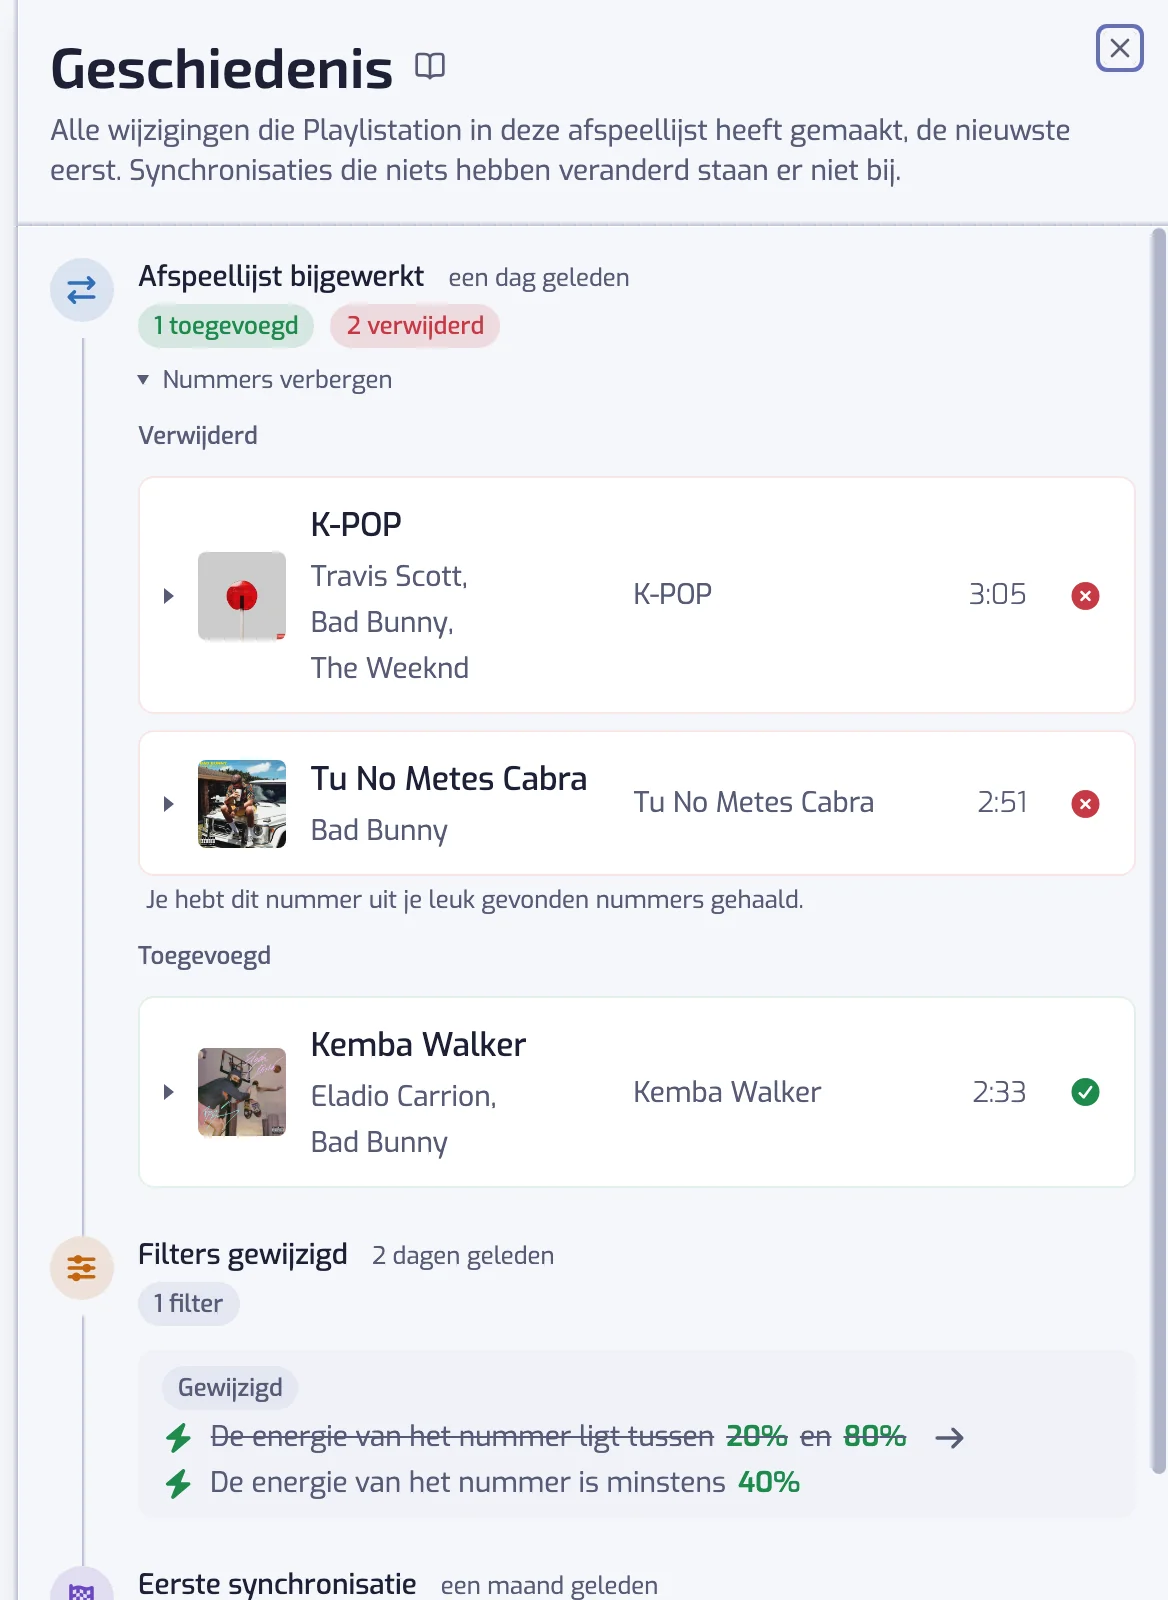Image resolution: width=1168 pixels, height=1600 pixels.
Task: Click the 3:05 duration
Action: (997, 594)
